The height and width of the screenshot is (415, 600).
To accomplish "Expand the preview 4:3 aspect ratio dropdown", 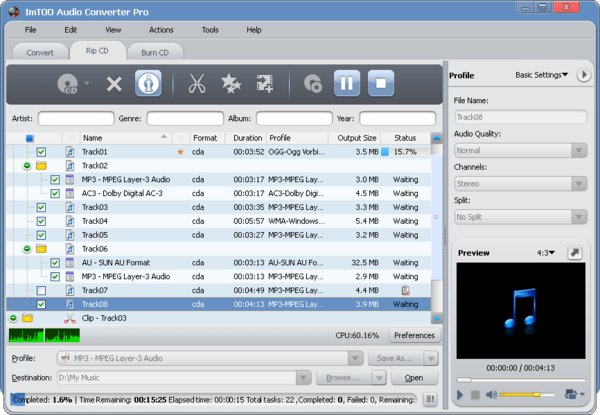I will [x=544, y=253].
